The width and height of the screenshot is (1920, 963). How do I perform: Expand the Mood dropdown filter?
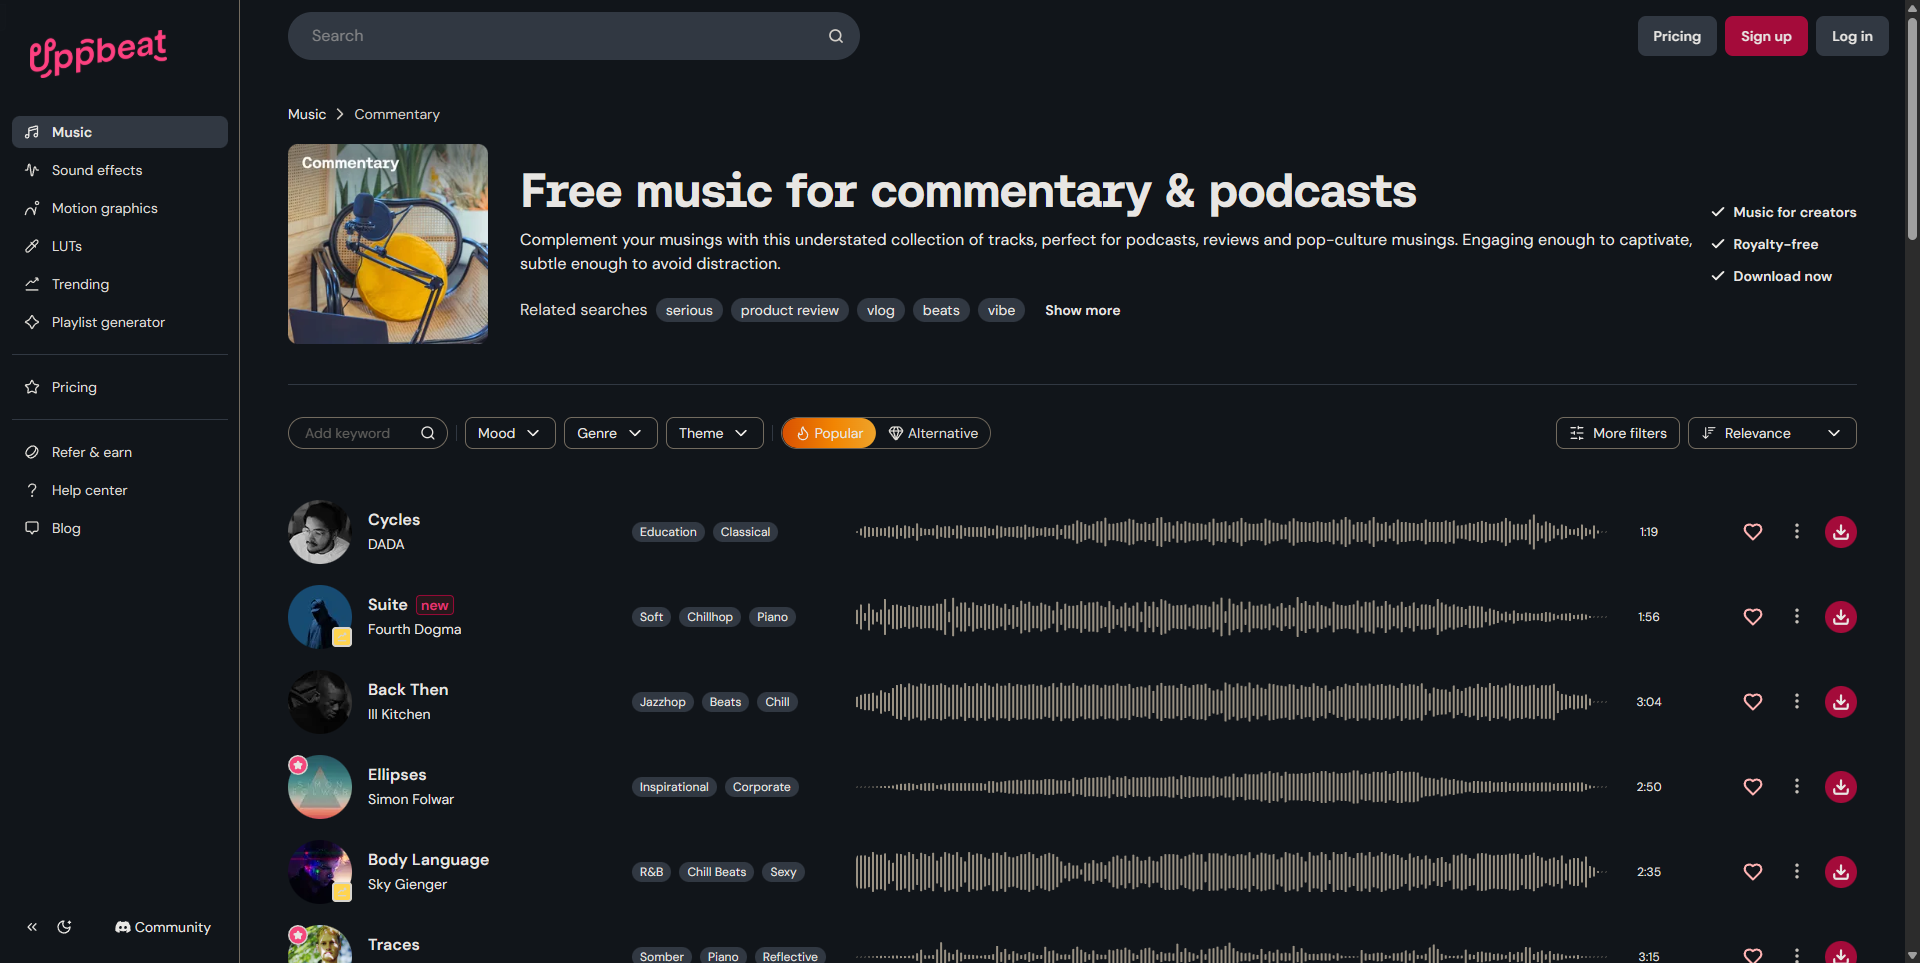click(x=509, y=433)
